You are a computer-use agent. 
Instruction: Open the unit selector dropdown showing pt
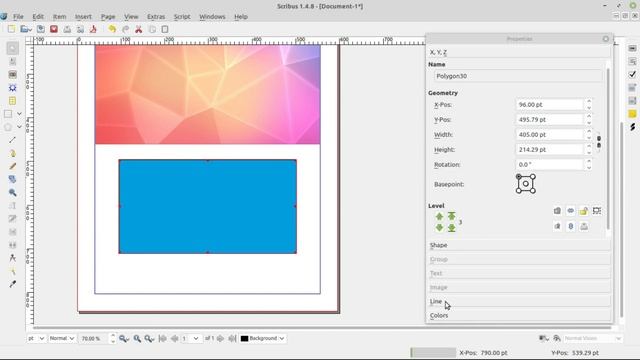tap(36, 338)
